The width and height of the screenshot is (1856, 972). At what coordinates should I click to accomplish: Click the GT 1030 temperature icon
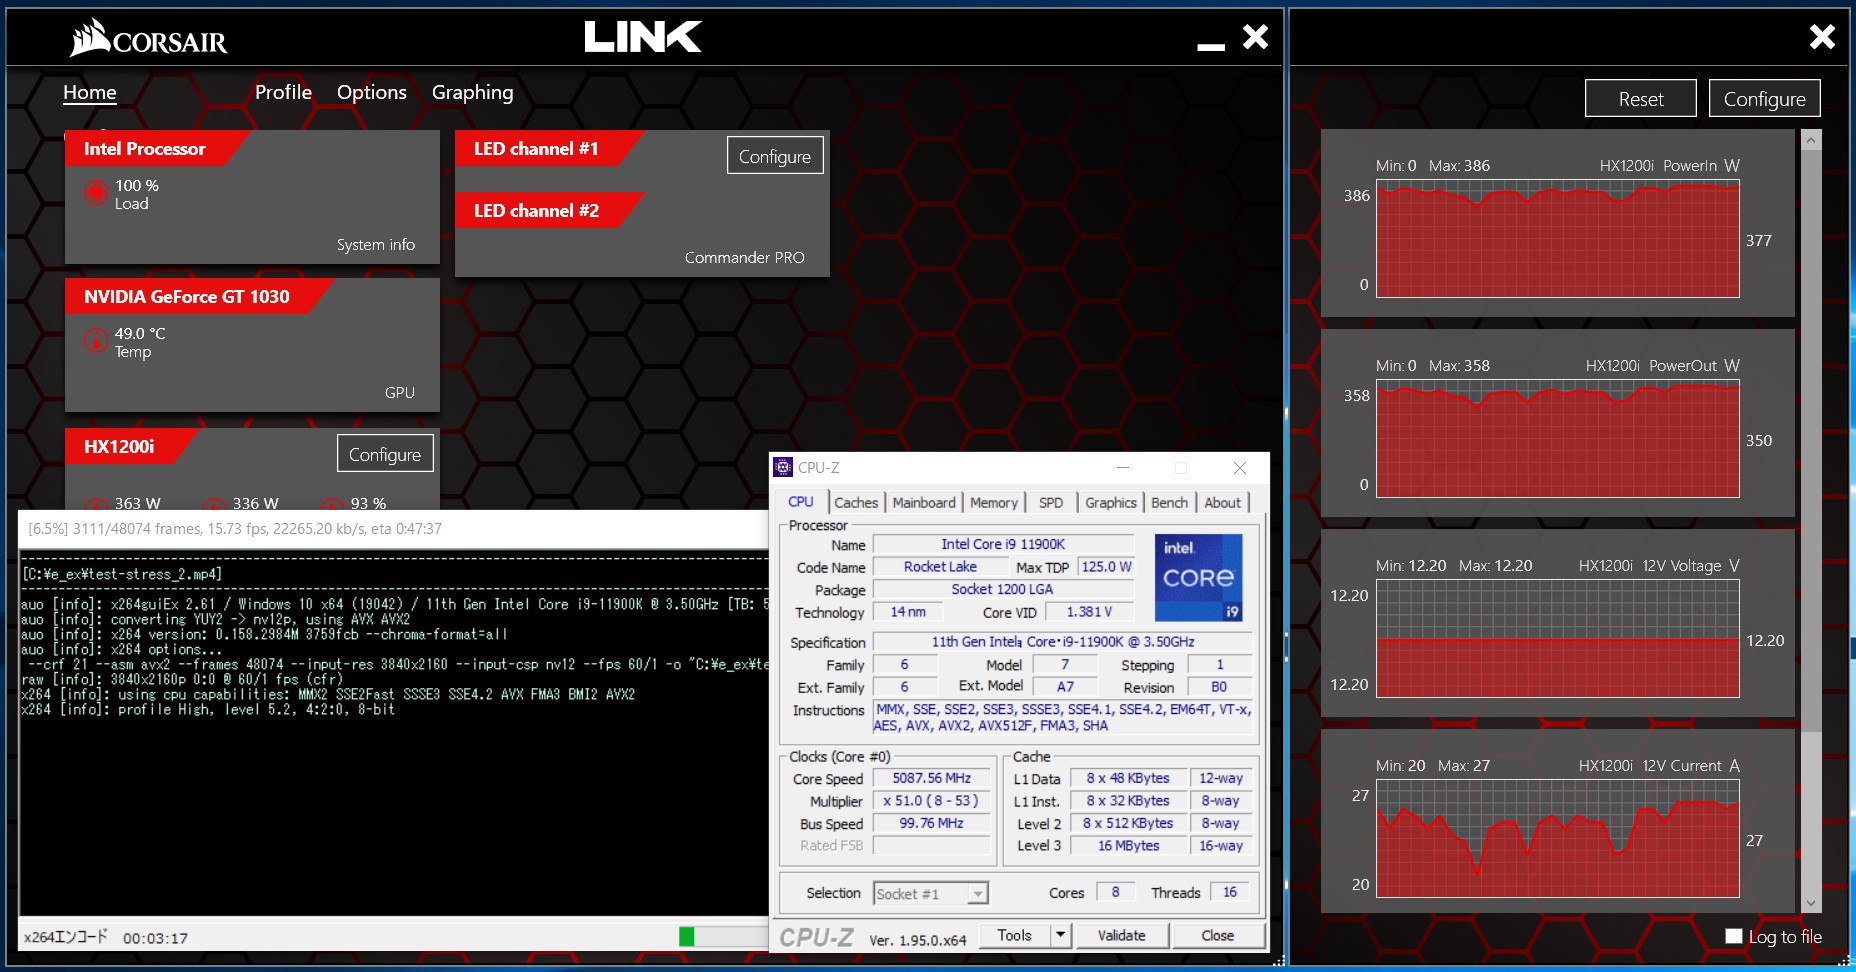point(96,341)
